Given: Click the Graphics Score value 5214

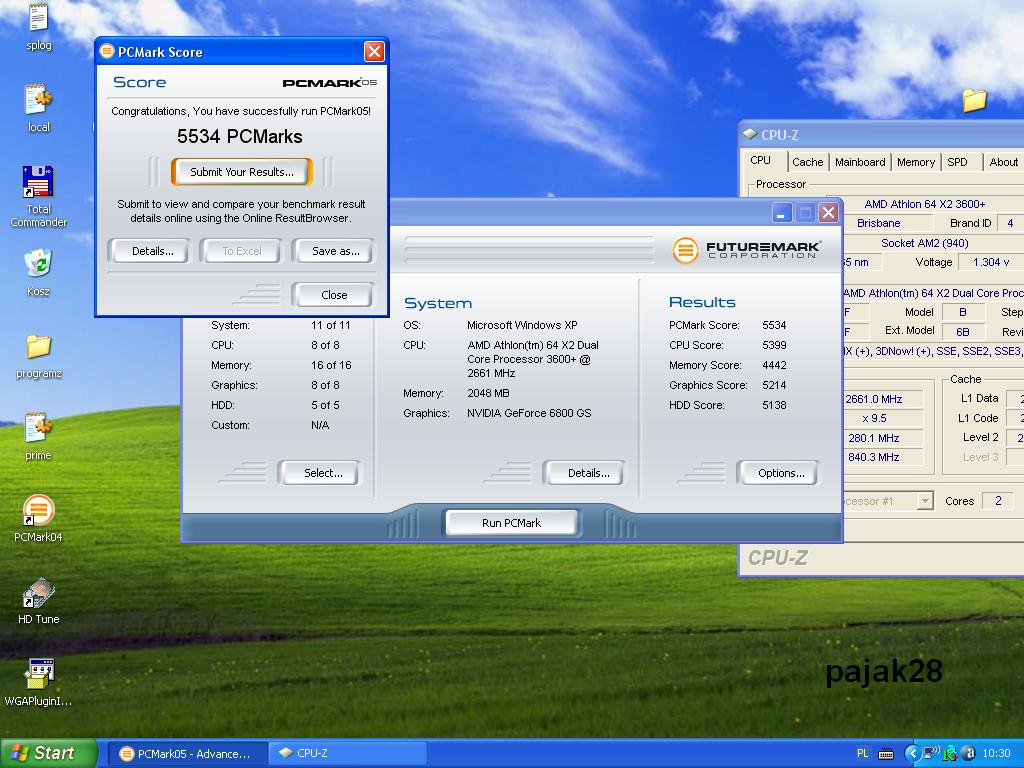Looking at the screenshot, I should [x=774, y=385].
